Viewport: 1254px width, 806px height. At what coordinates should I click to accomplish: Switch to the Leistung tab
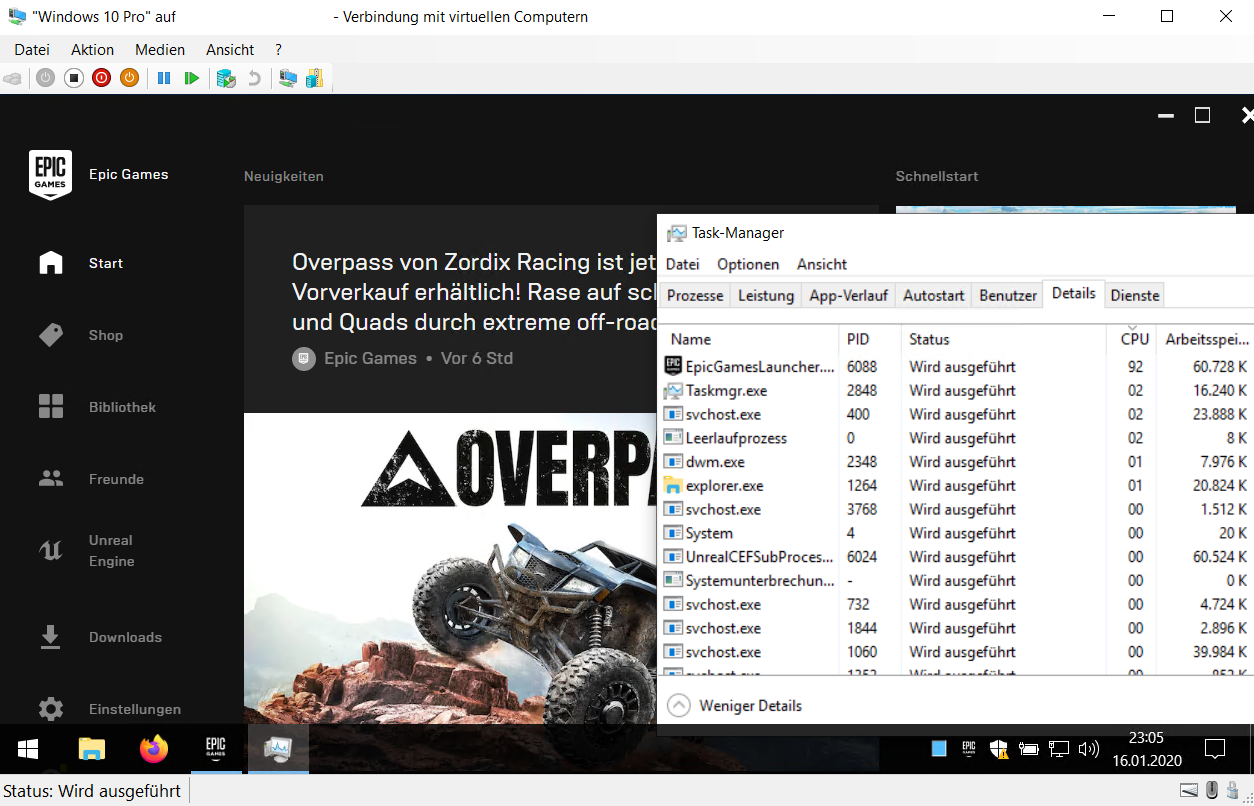[766, 295]
